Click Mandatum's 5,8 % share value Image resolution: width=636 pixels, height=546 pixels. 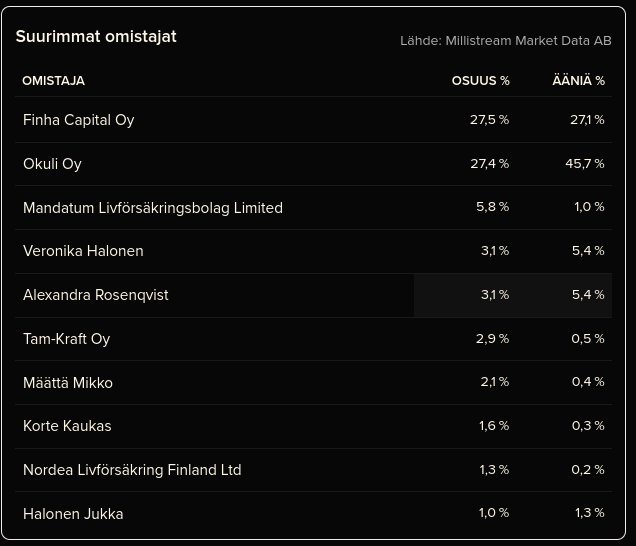click(x=492, y=207)
